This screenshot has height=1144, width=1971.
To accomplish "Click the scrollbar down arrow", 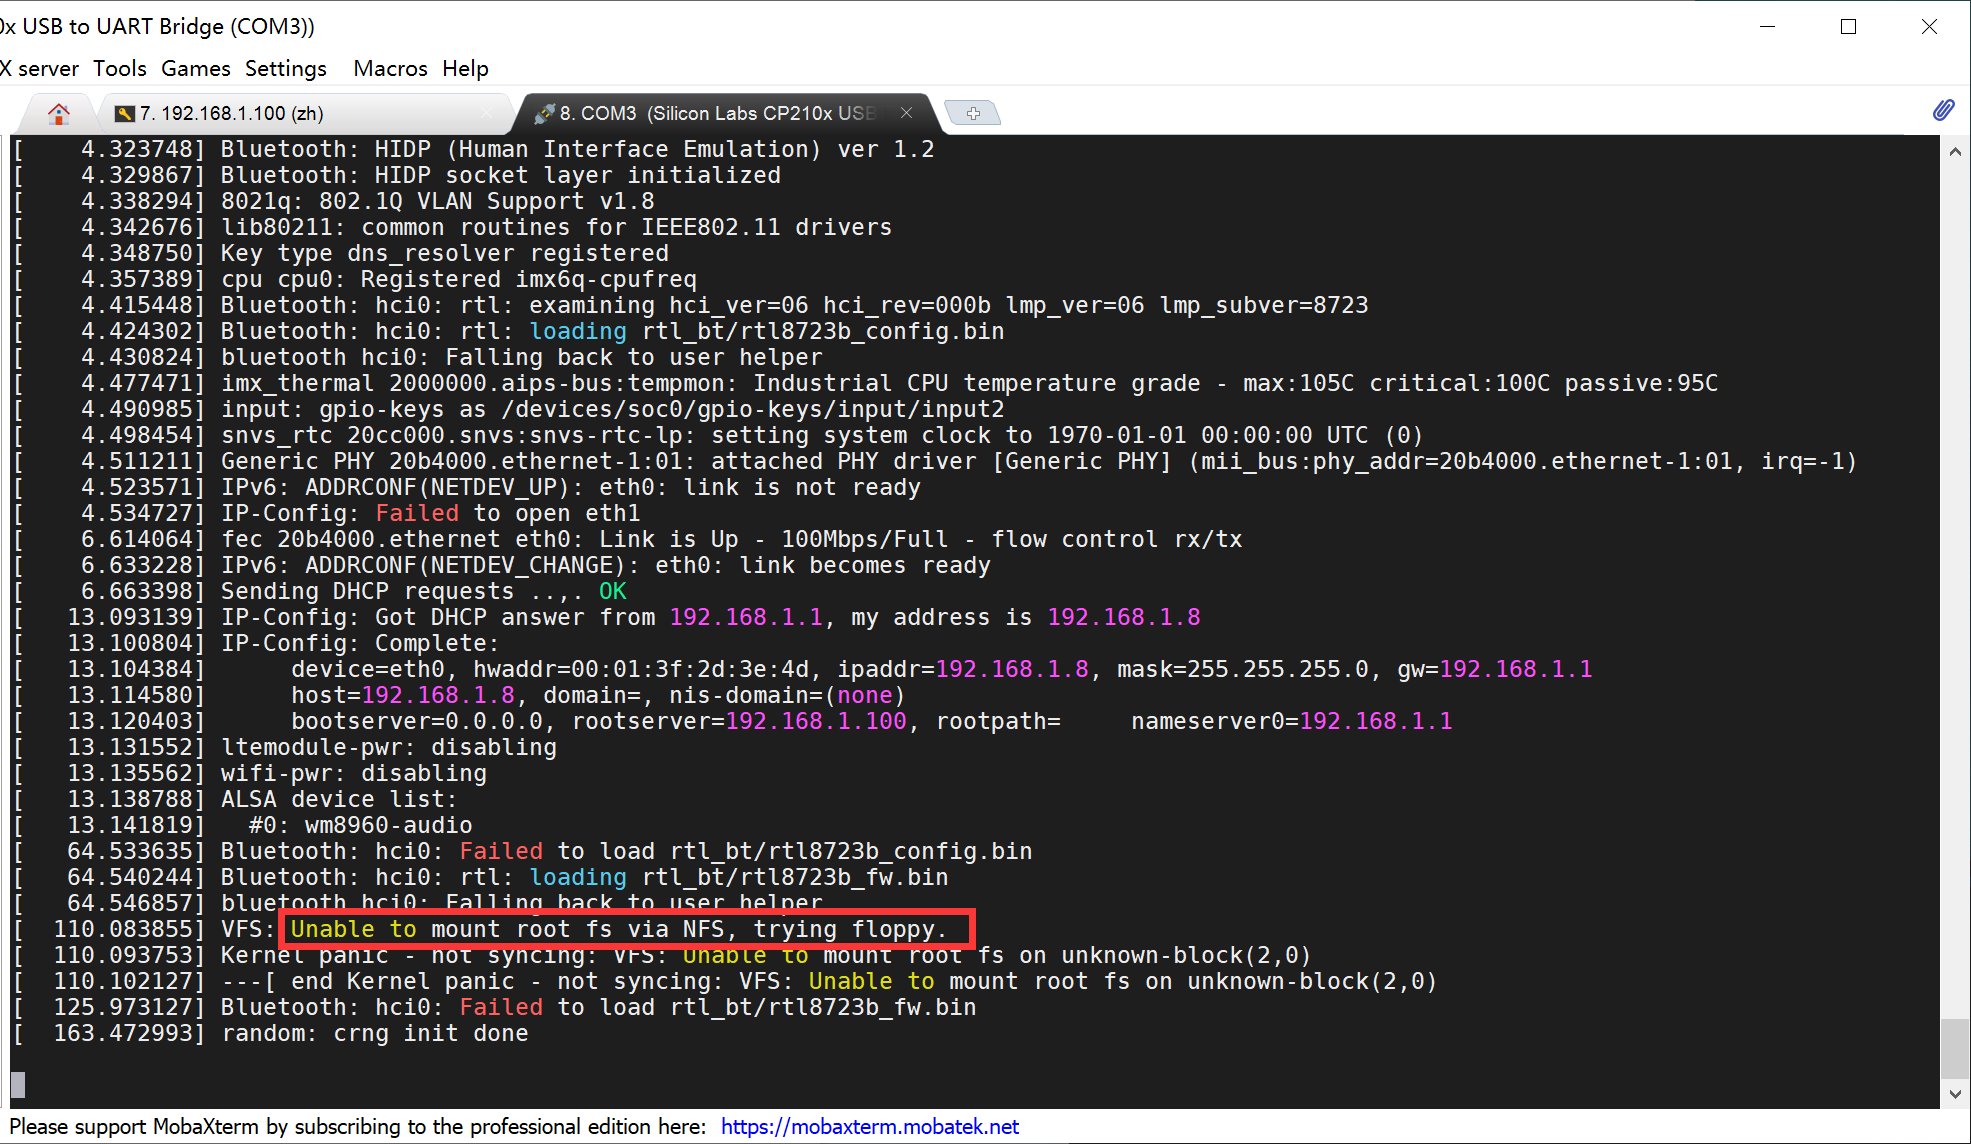I will pyautogui.click(x=1954, y=1095).
